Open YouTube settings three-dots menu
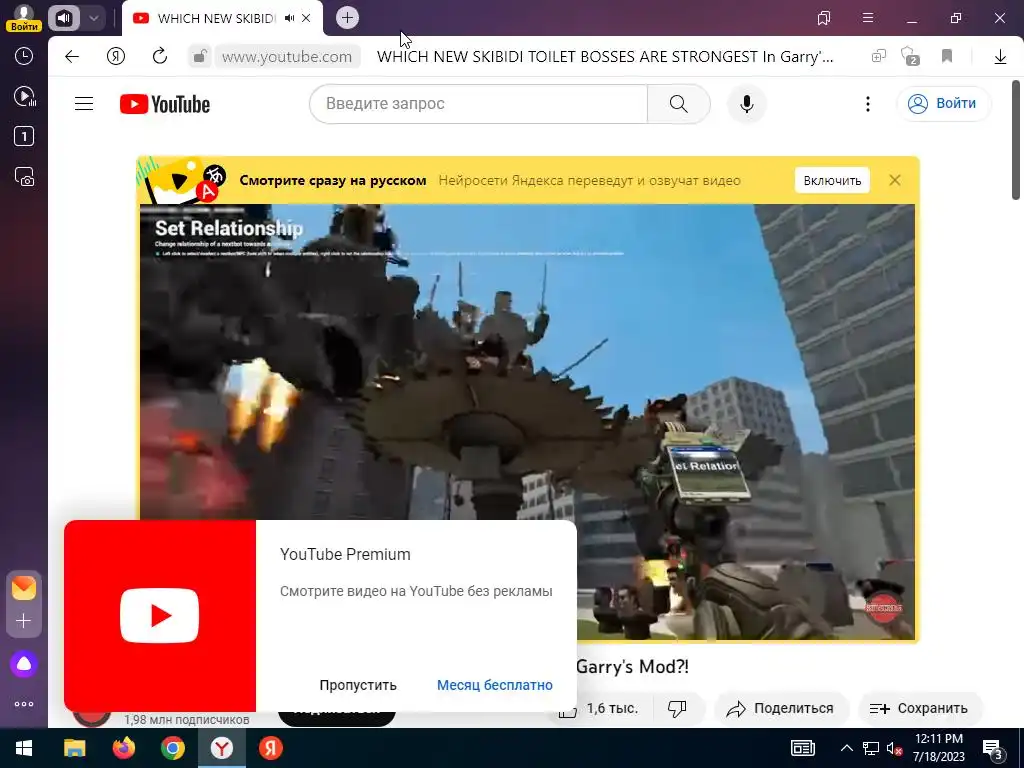This screenshot has height=768, width=1024. point(867,104)
